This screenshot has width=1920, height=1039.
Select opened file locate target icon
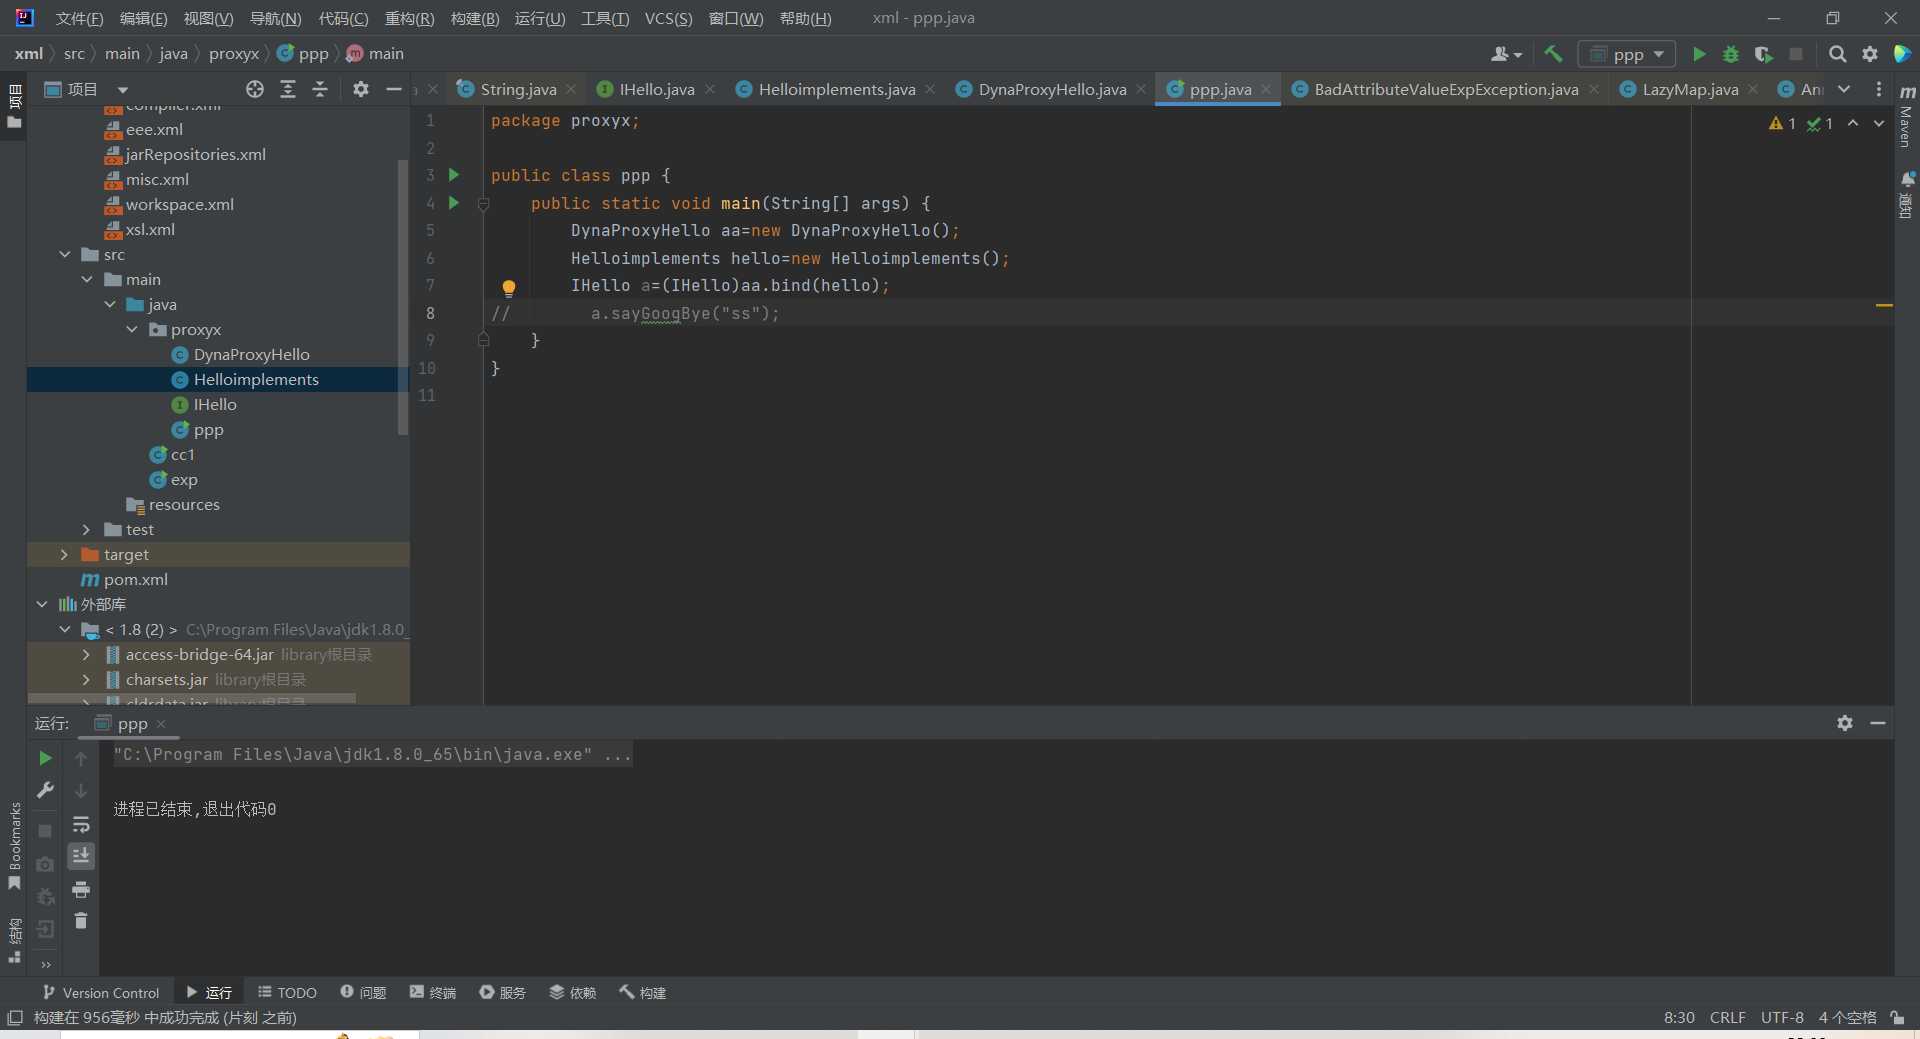click(255, 89)
